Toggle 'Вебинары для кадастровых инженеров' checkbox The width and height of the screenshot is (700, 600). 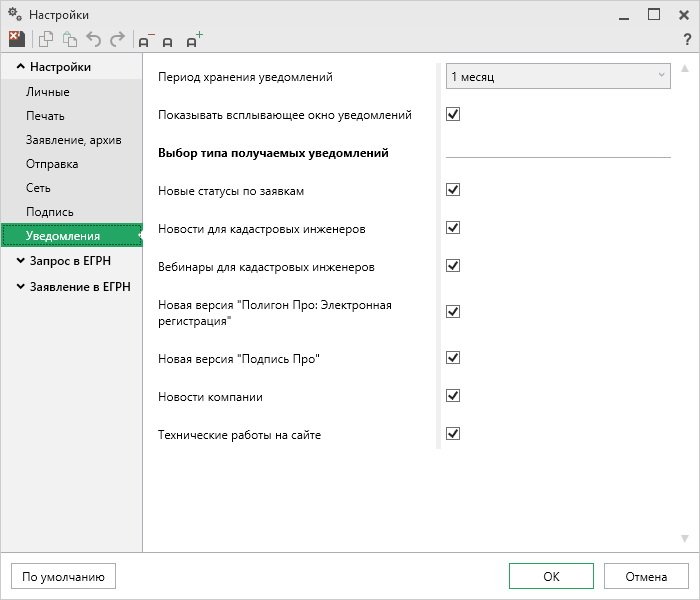pyautogui.click(x=453, y=266)
